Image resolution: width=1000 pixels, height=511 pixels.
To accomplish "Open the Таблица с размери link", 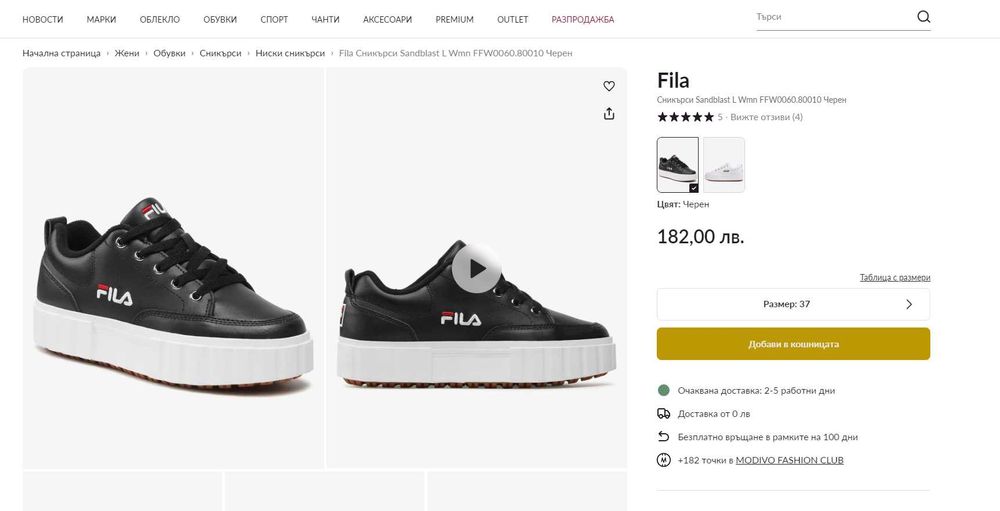I will 894,278.
